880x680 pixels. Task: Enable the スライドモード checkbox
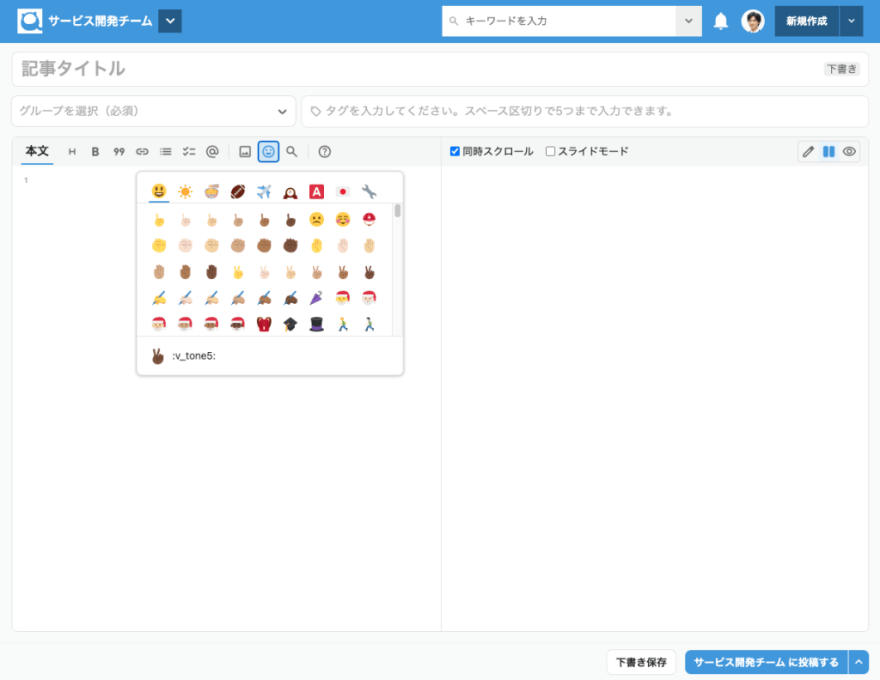click(551, 151)
